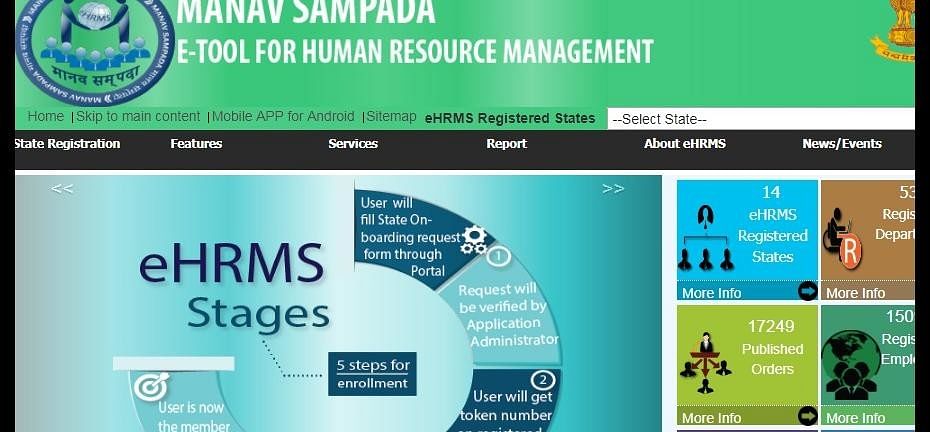Click the '5 steps for enrollment' box
930x432 pixels.
372,374
